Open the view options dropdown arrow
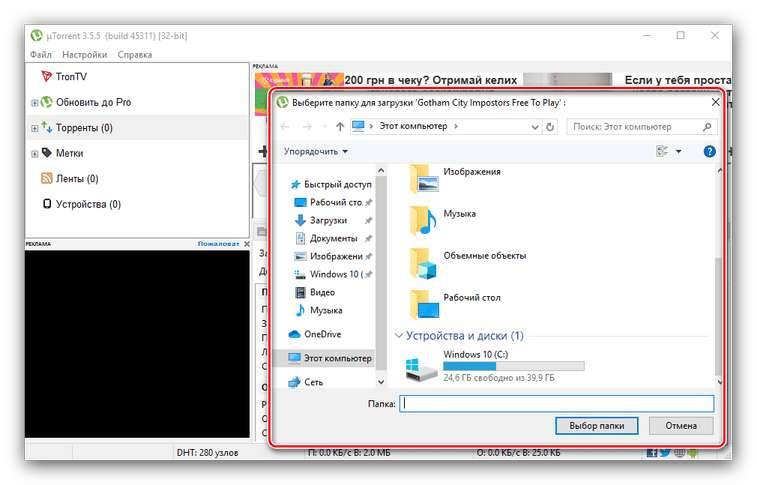Image resolution: width=757 pixels, height=485 pixels. (x=678, y=152)
